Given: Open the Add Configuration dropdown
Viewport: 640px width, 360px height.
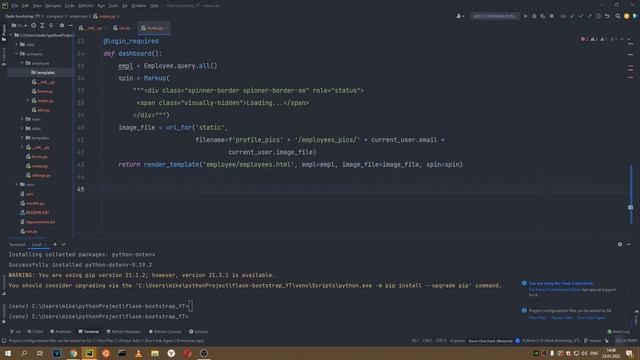Looking at the screenshot, I should point(495,16).
